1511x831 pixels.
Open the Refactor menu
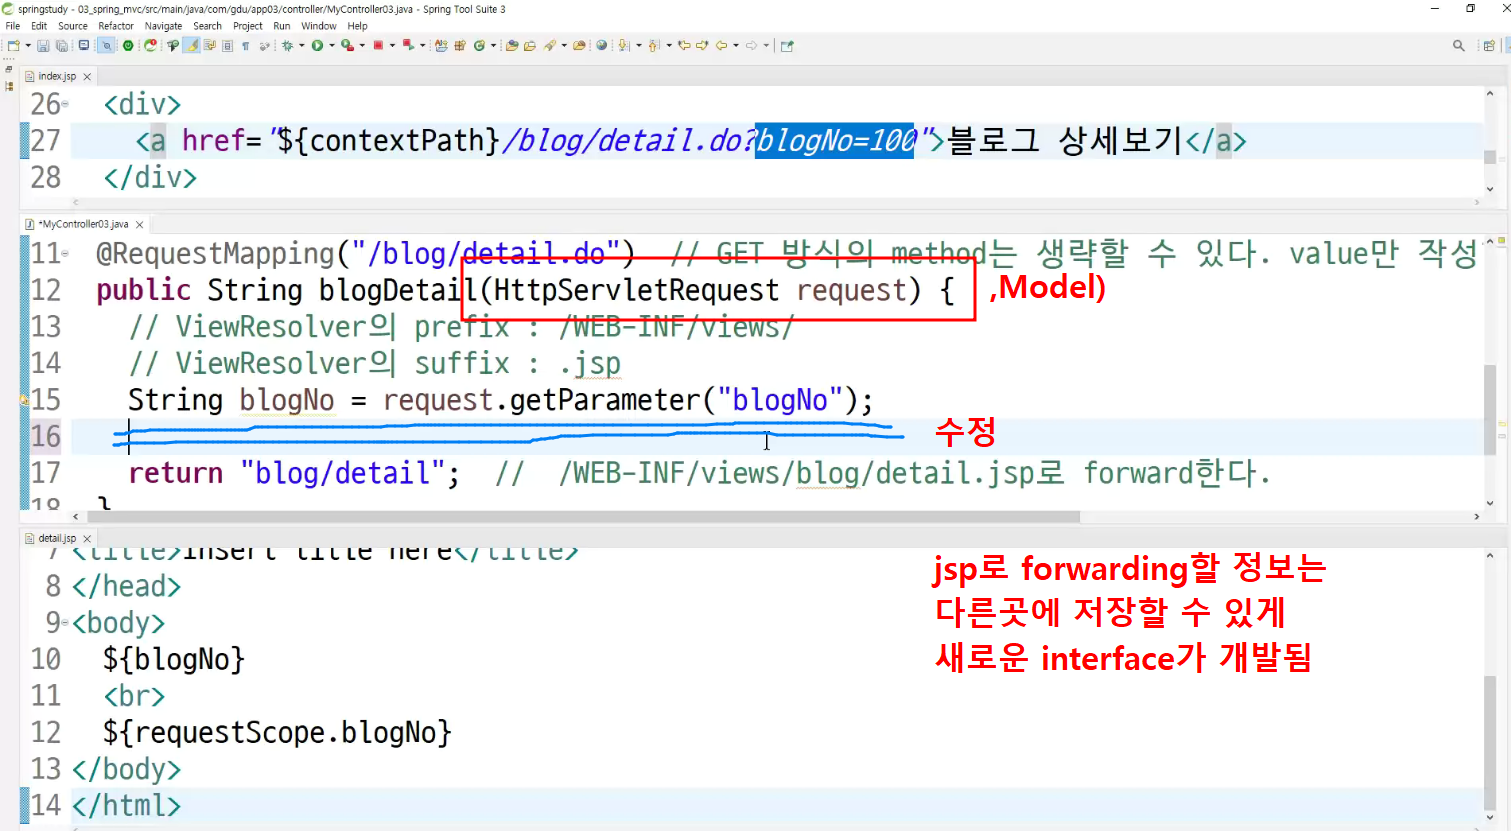(116, 26)
